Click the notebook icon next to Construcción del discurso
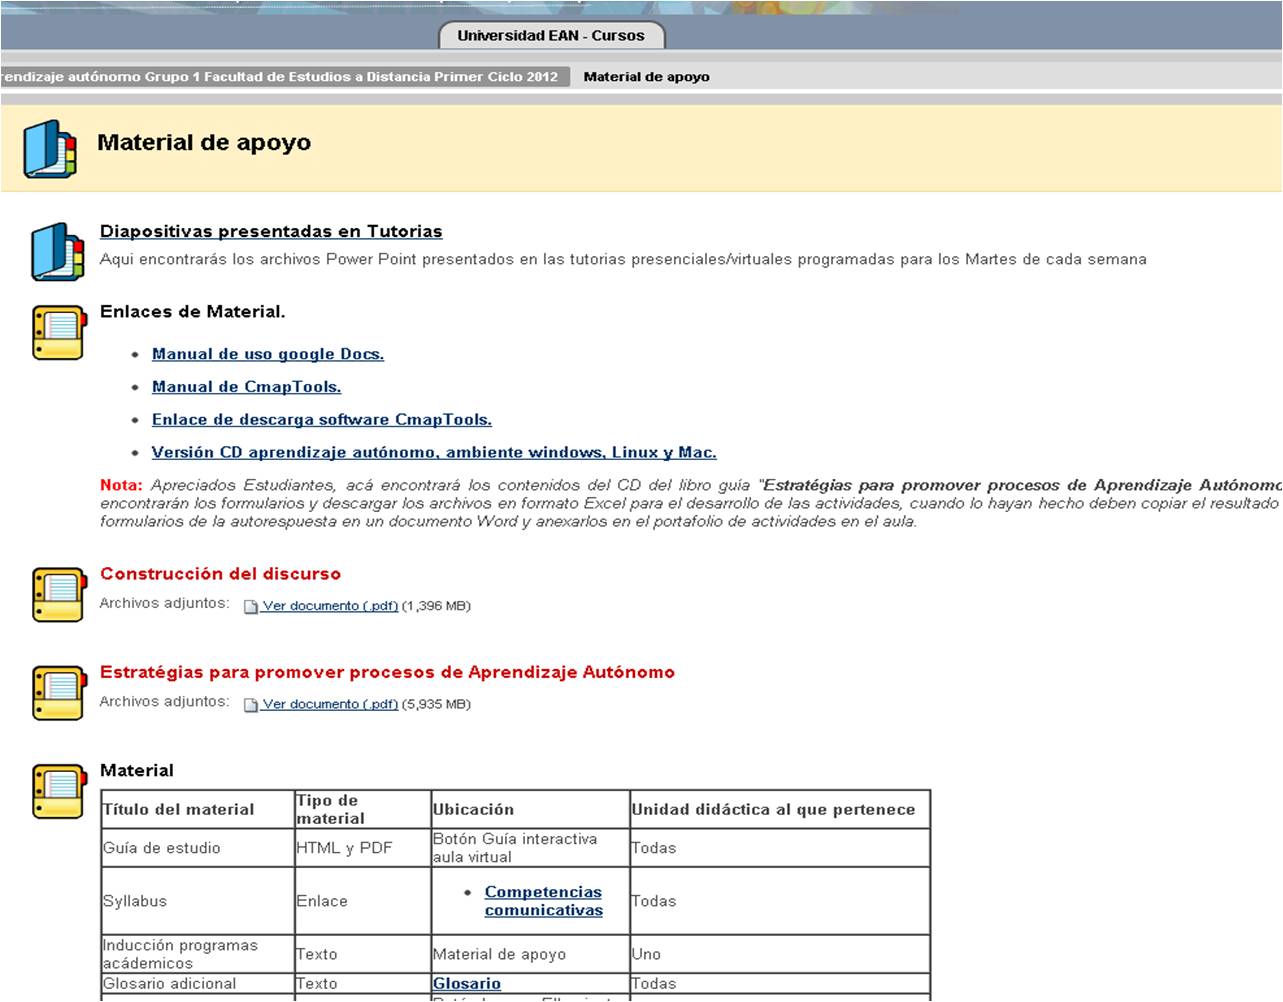 (x=59, y=594)
